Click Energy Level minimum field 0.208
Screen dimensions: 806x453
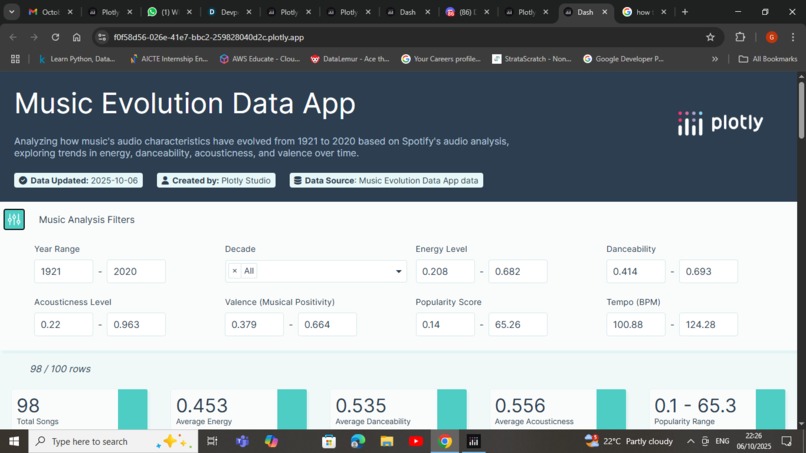[445, 271]
